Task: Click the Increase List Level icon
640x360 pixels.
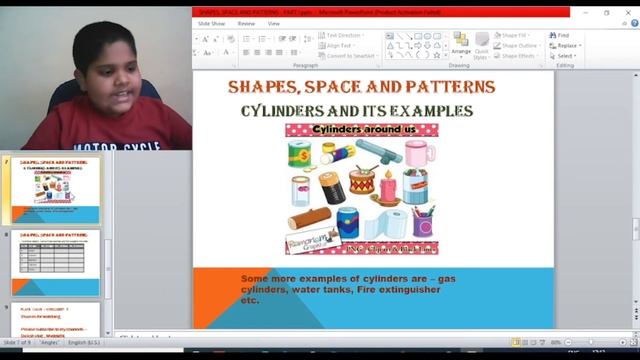Action: click(x=293, y=39)
